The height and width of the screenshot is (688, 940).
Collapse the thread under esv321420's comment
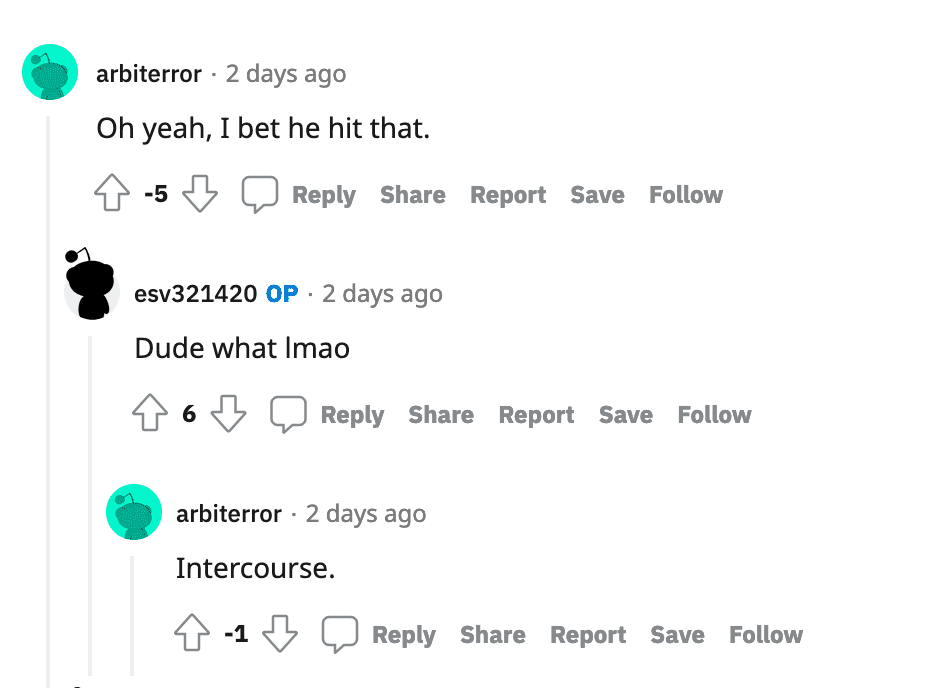(x=91, y=500)
